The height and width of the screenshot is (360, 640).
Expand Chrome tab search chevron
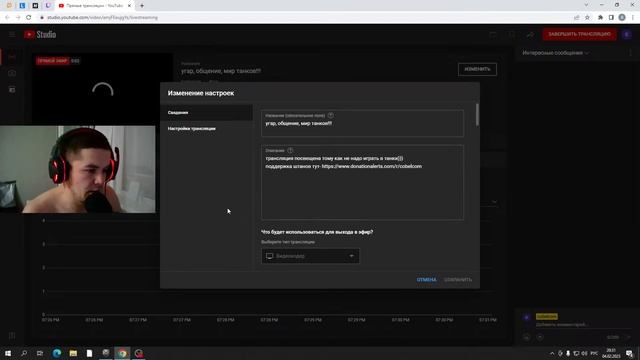[x=586, y=5]
